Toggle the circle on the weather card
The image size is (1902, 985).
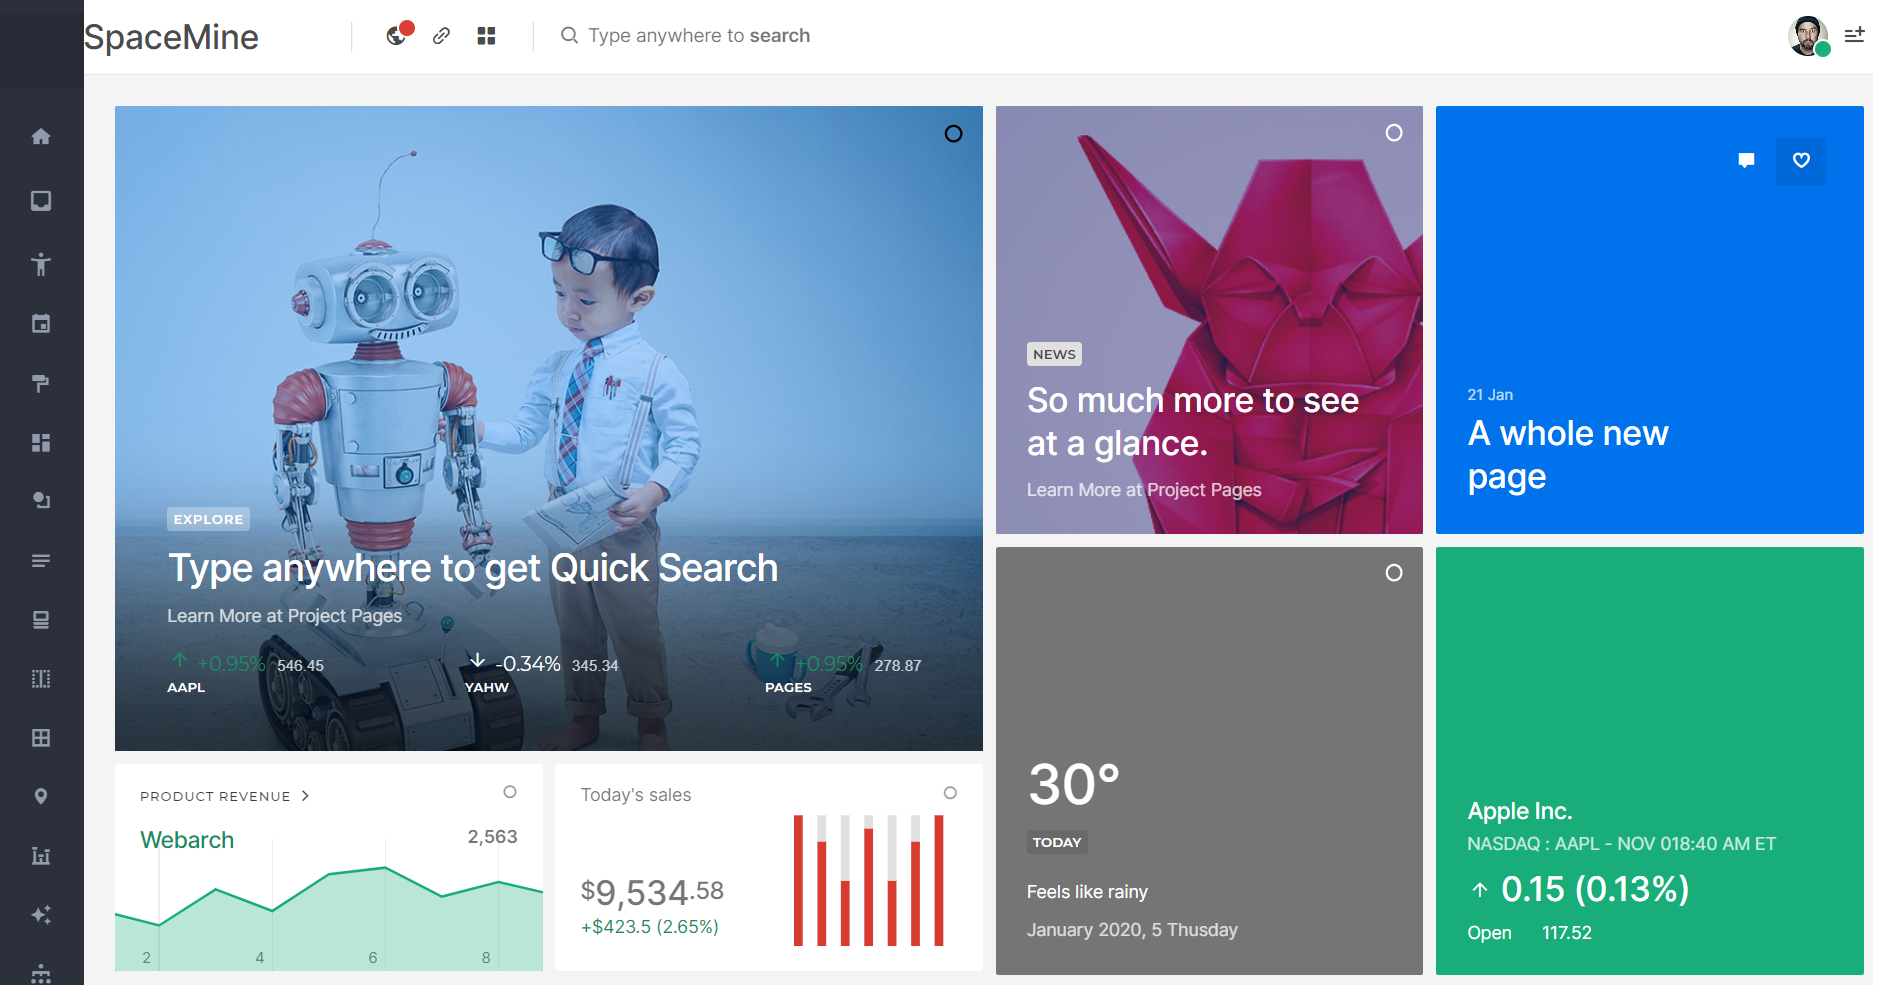(1394, 573)
